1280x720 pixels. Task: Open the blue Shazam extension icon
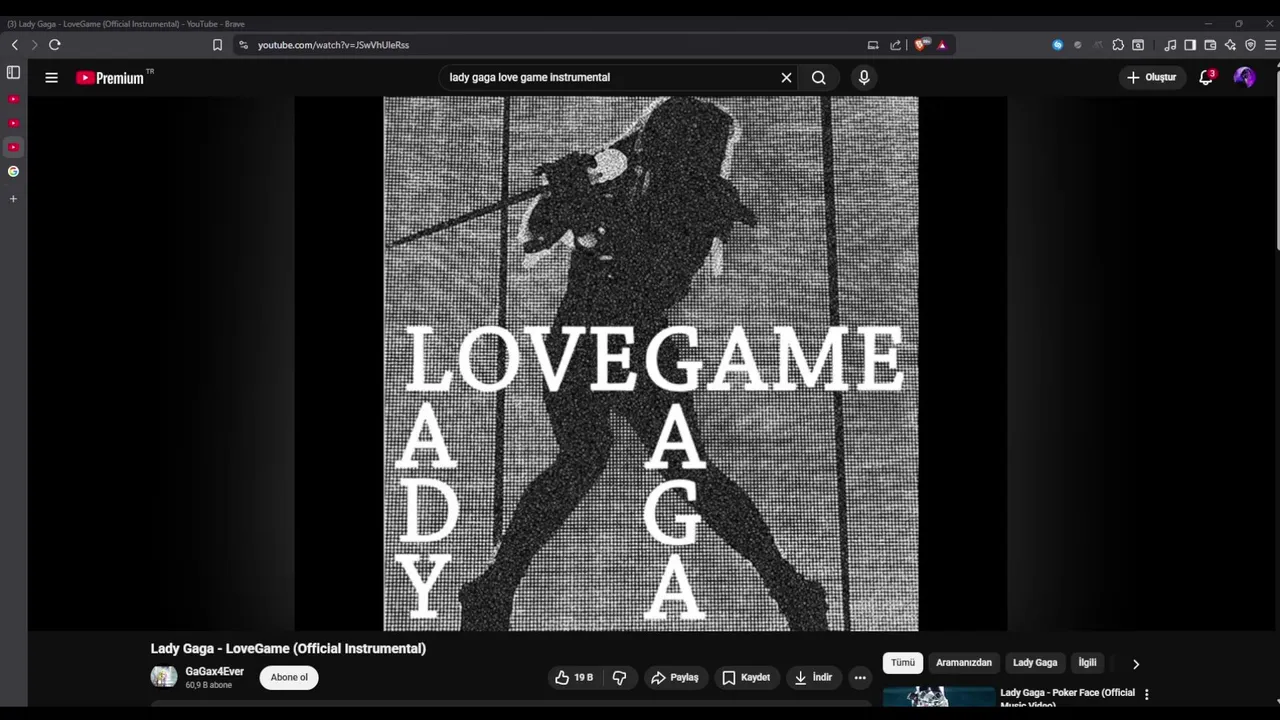(x=1058, y=45)
